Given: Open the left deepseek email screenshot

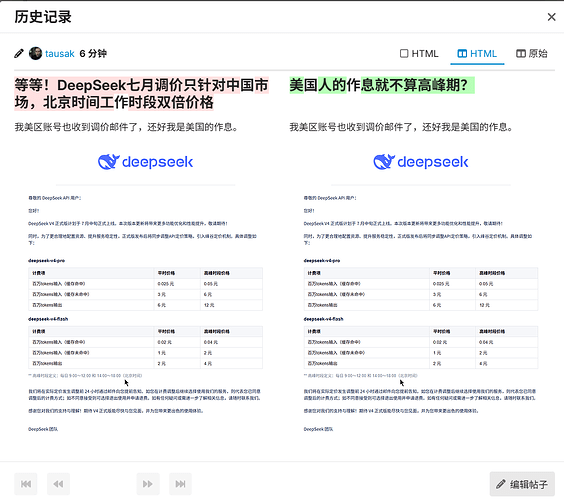Looking at the screenshot, I should [145, 294].
